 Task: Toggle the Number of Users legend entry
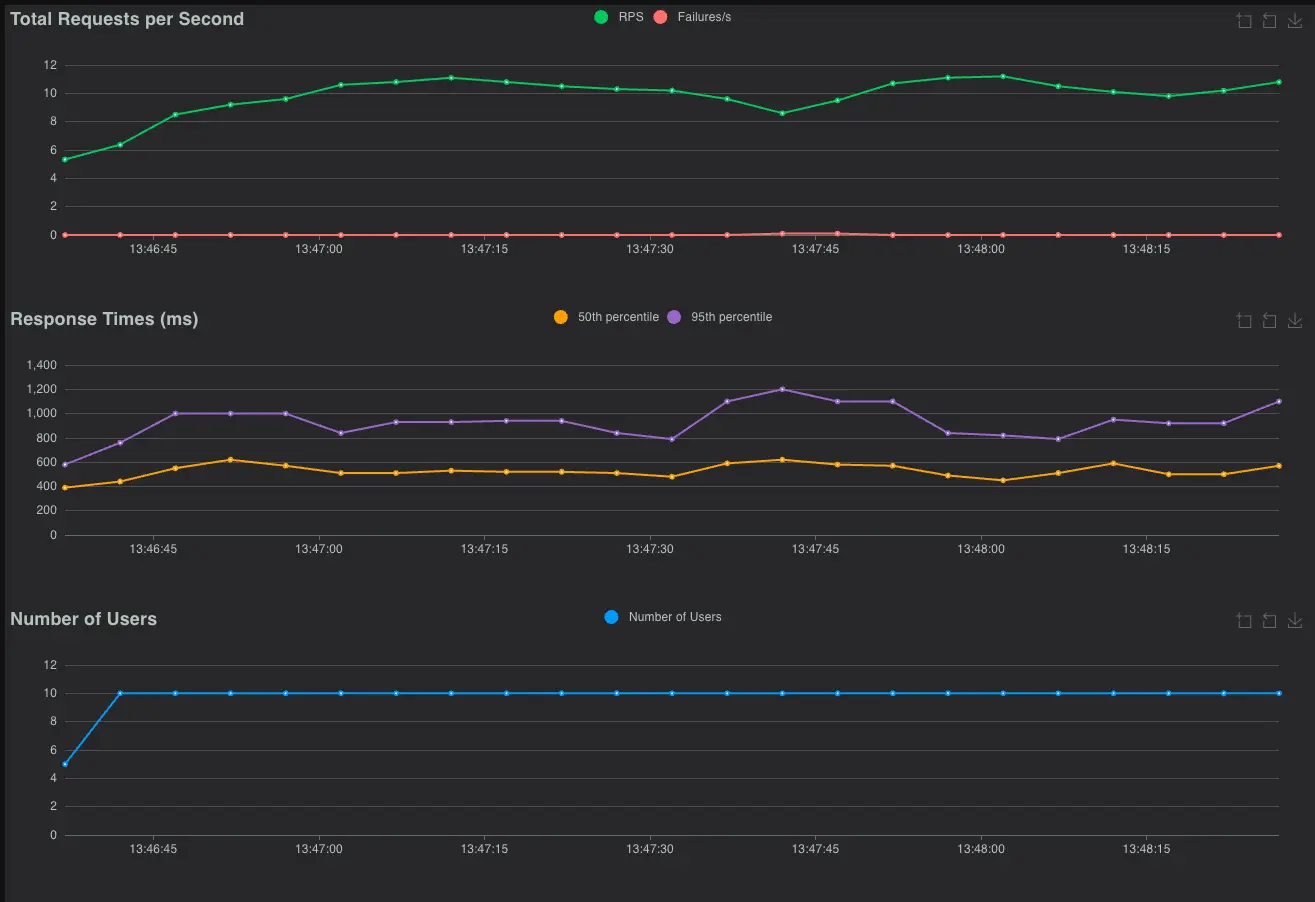coord(663,617)
